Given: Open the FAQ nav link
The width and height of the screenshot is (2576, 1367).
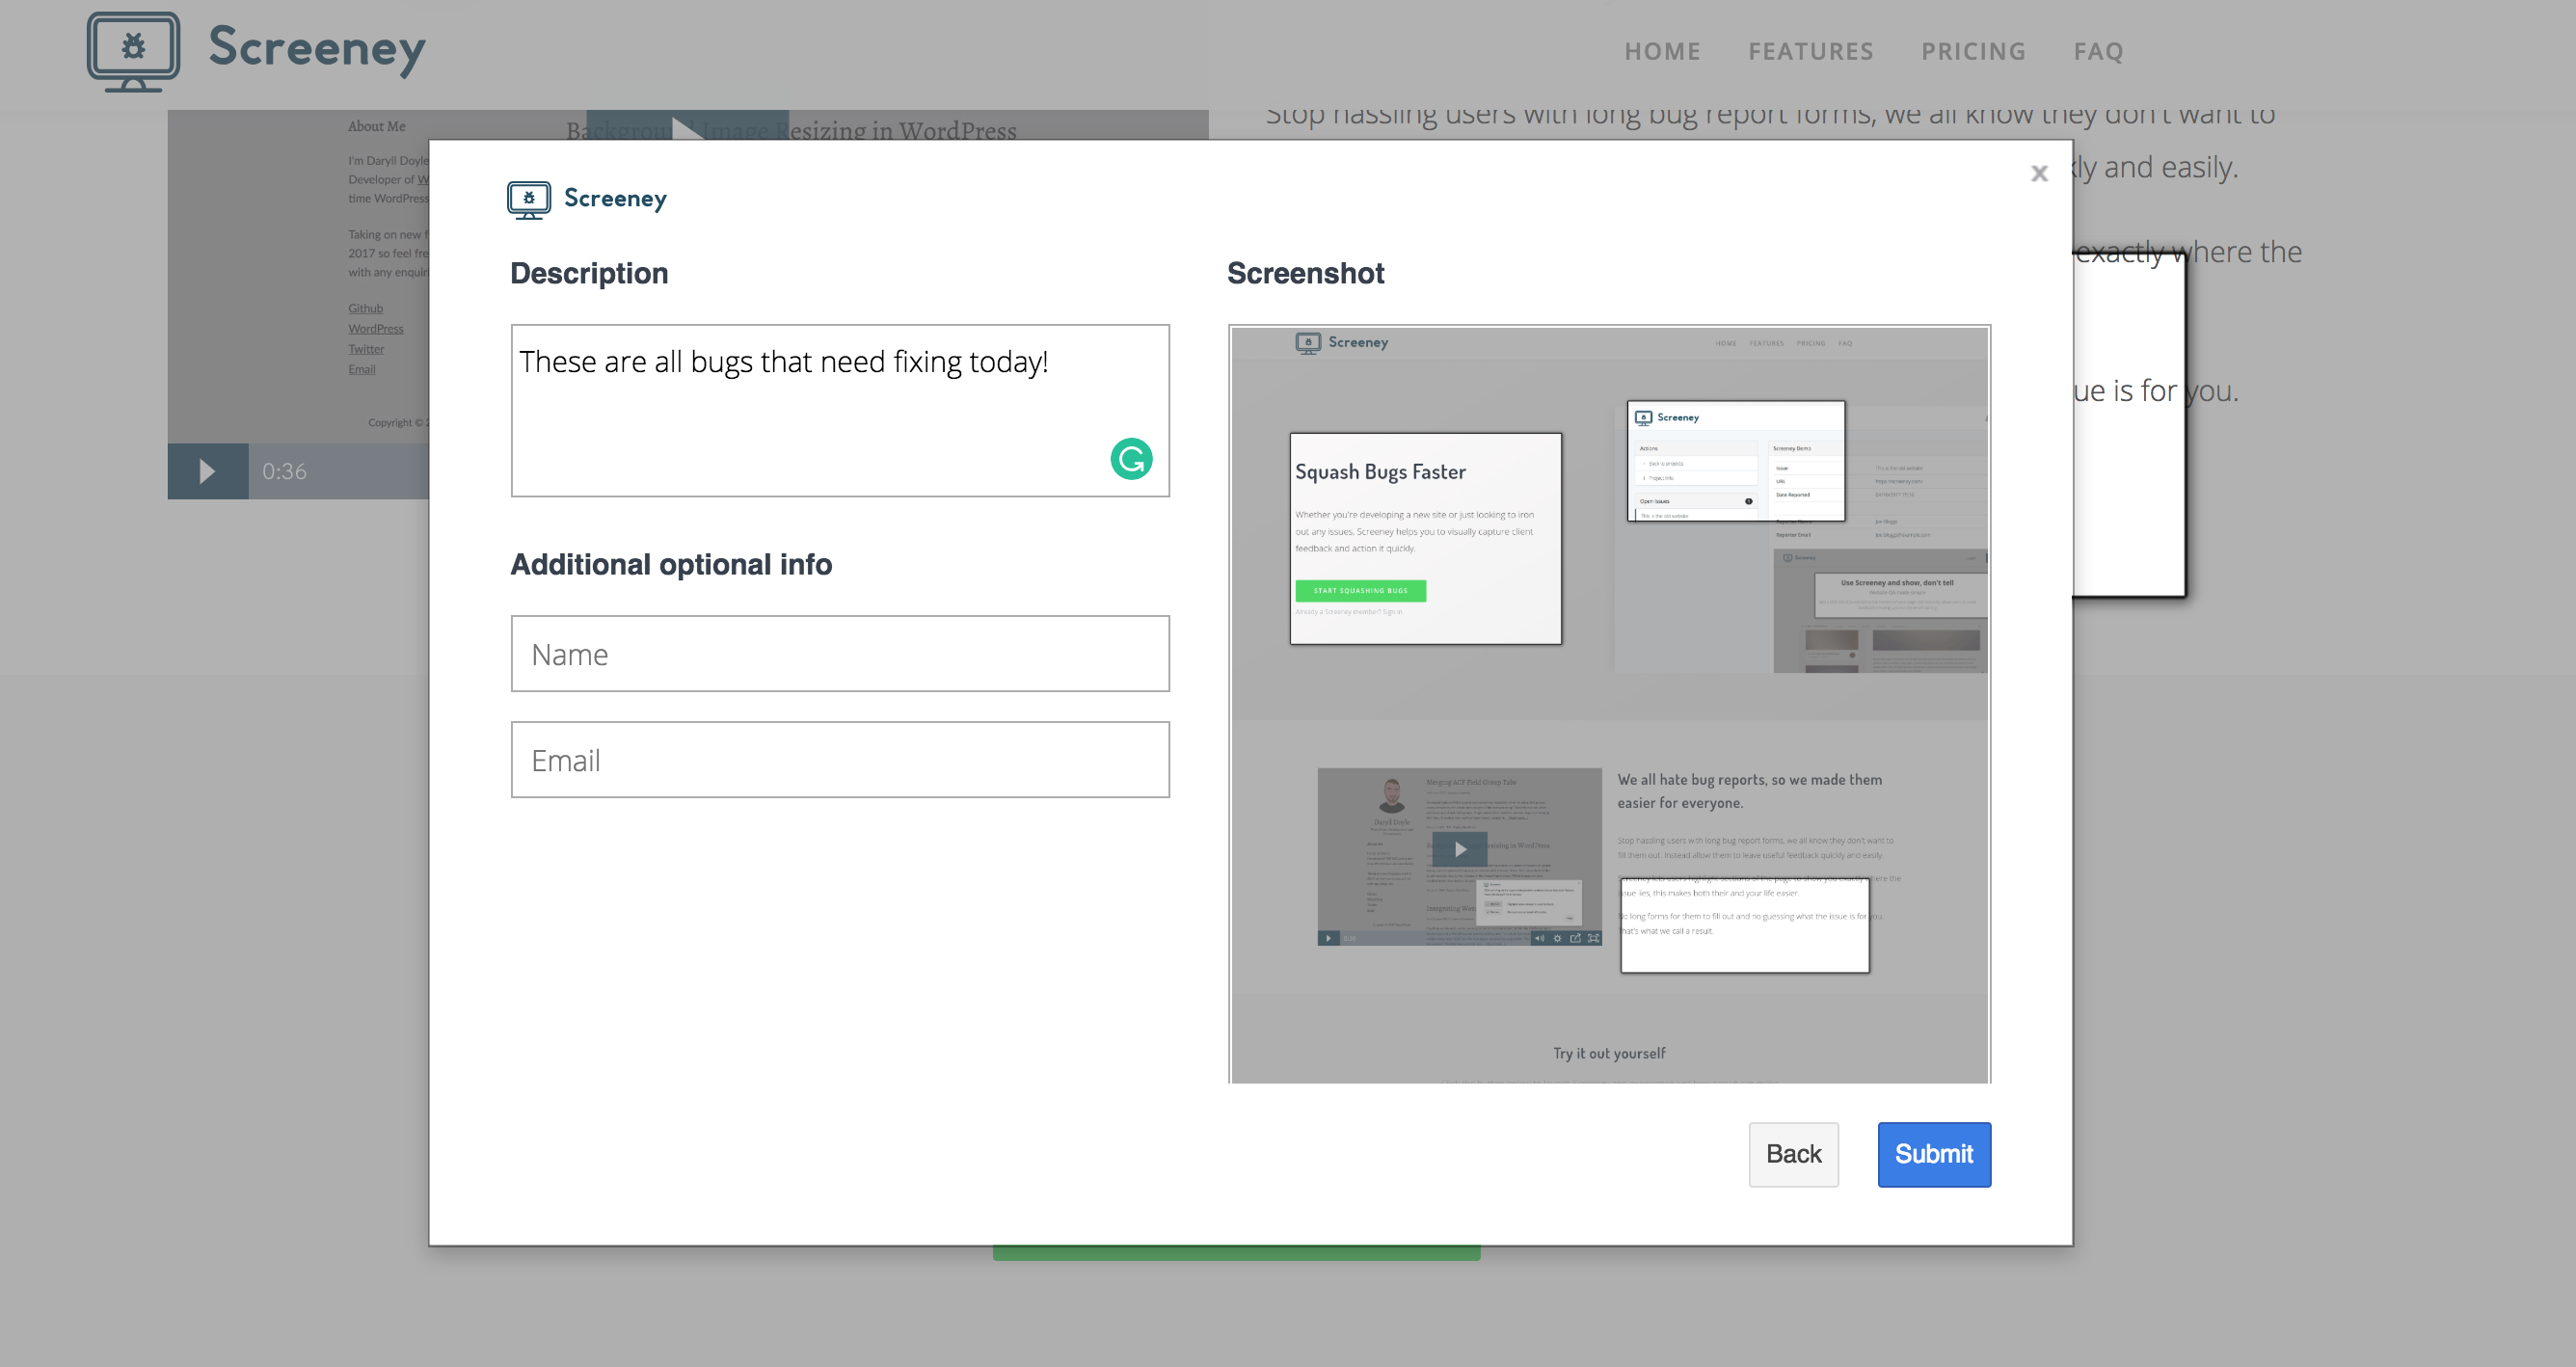Looking at the screenshot, I should (2098, 52).
